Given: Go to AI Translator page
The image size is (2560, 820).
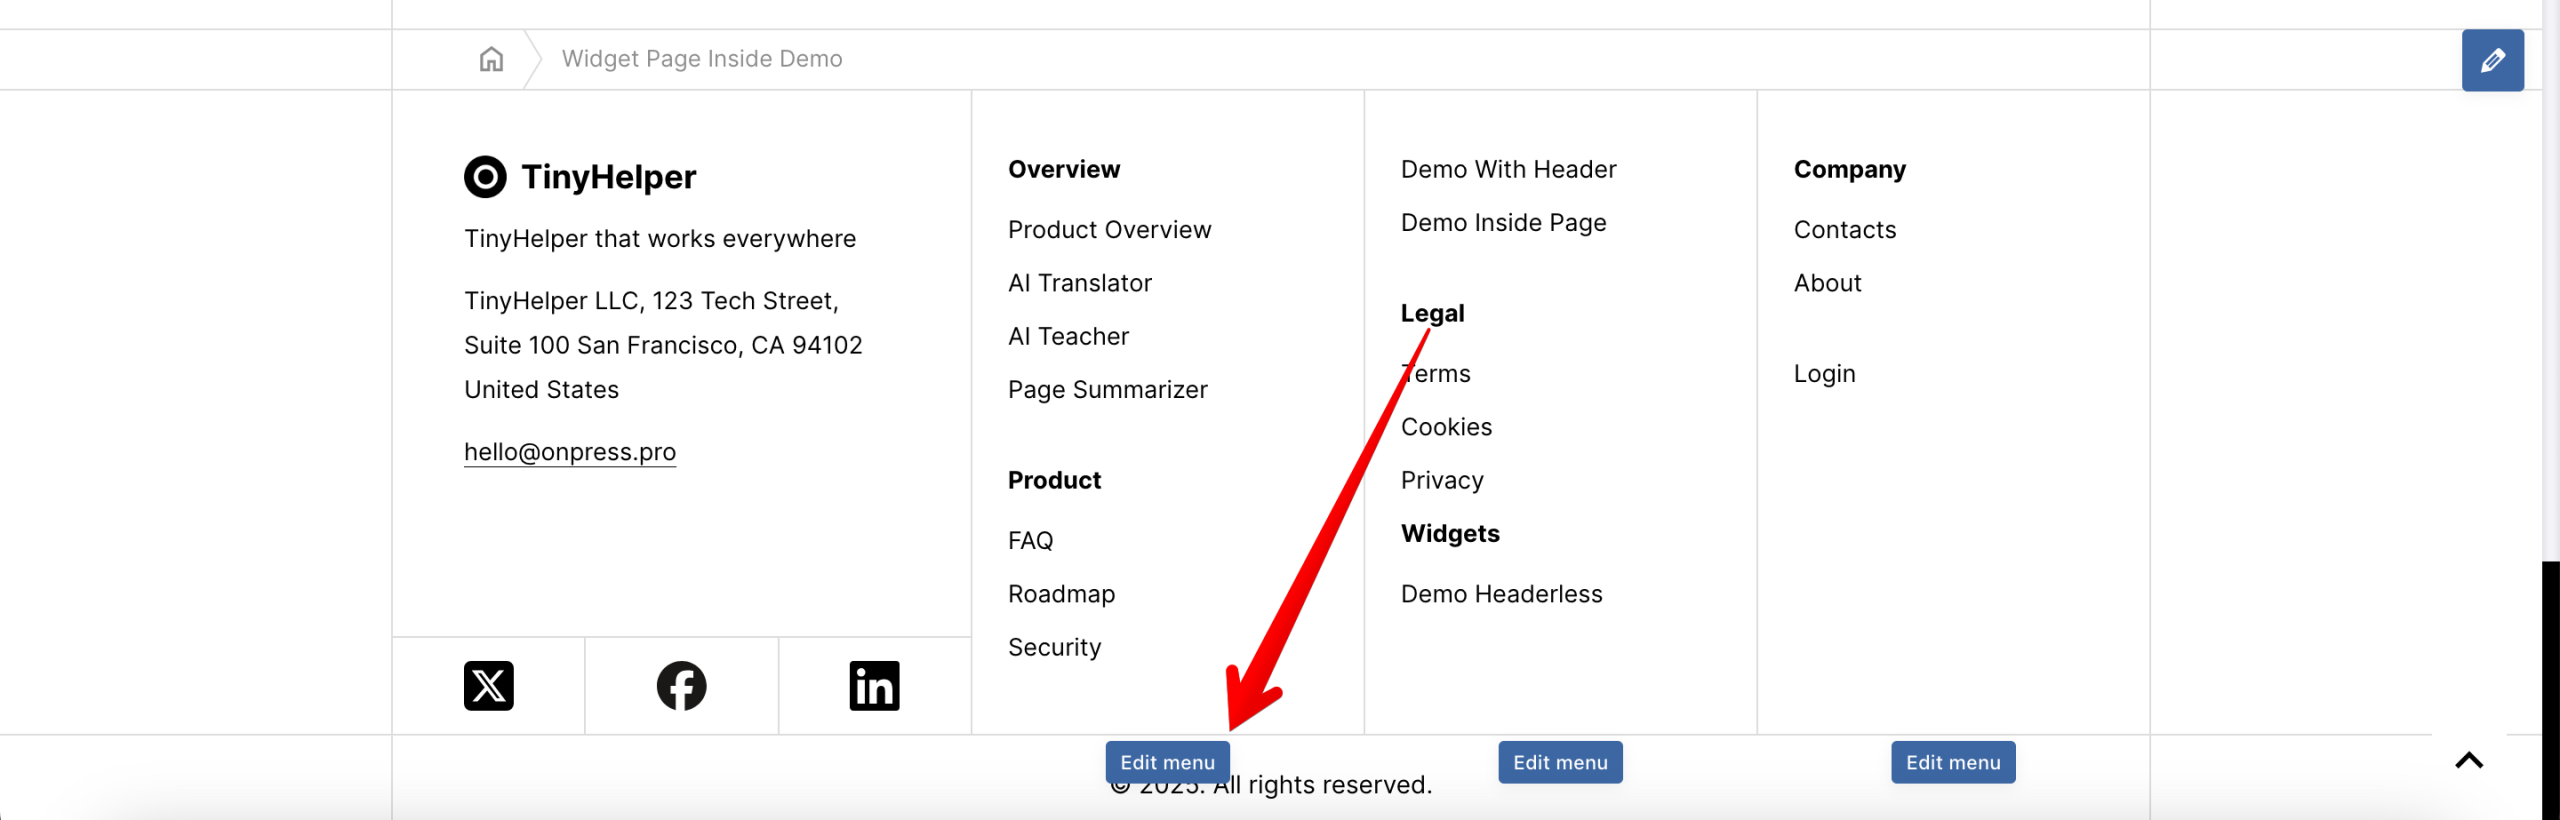Looking at the screenshot, I should coord(1079,283).
